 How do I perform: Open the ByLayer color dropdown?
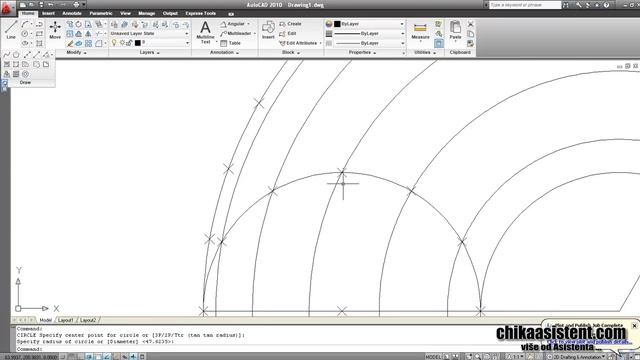click(369, 24)
